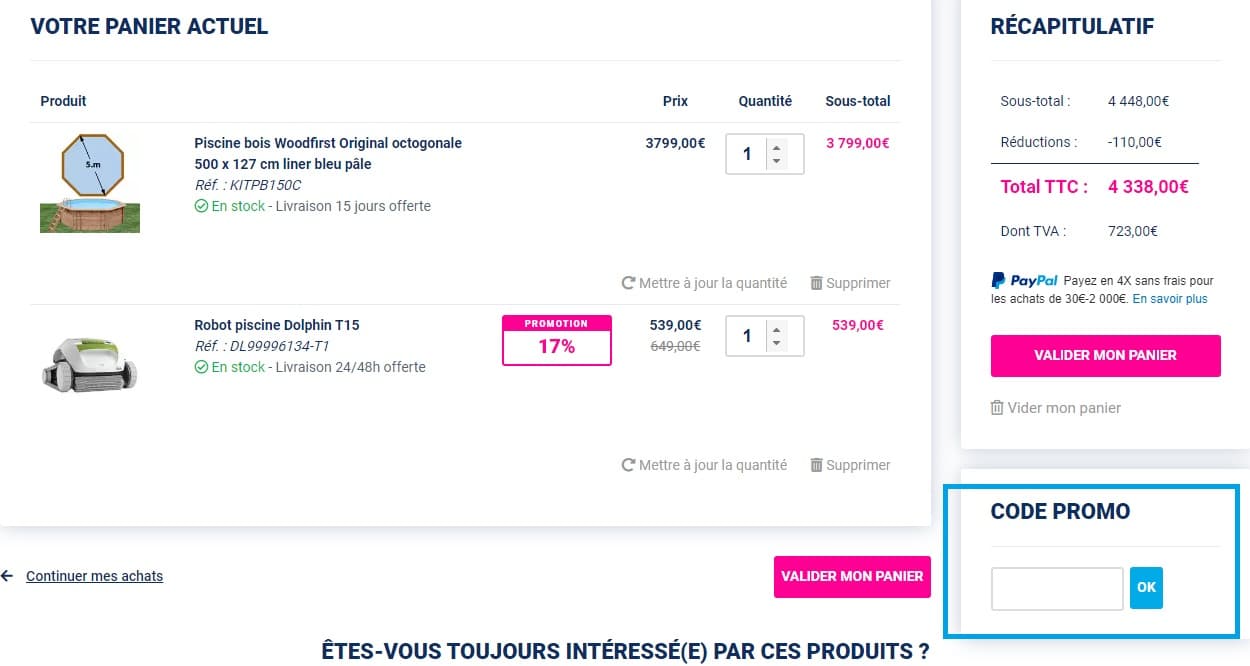Click the update quantity refresh icon for the pool
The height and width of the screenshot is (666, 1250).
628,283
